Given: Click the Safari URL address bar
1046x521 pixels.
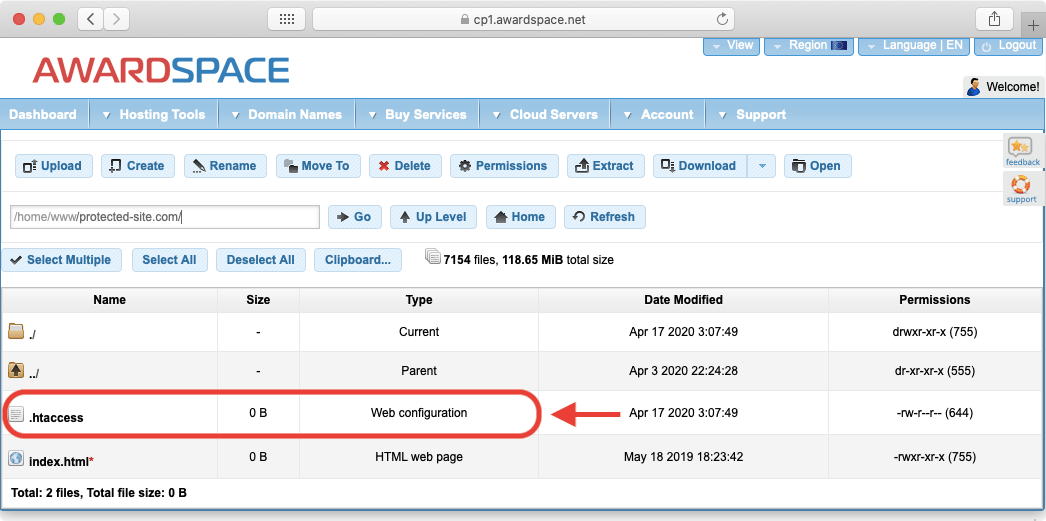Looking at the screenshot, I should (x=523, y=19).
